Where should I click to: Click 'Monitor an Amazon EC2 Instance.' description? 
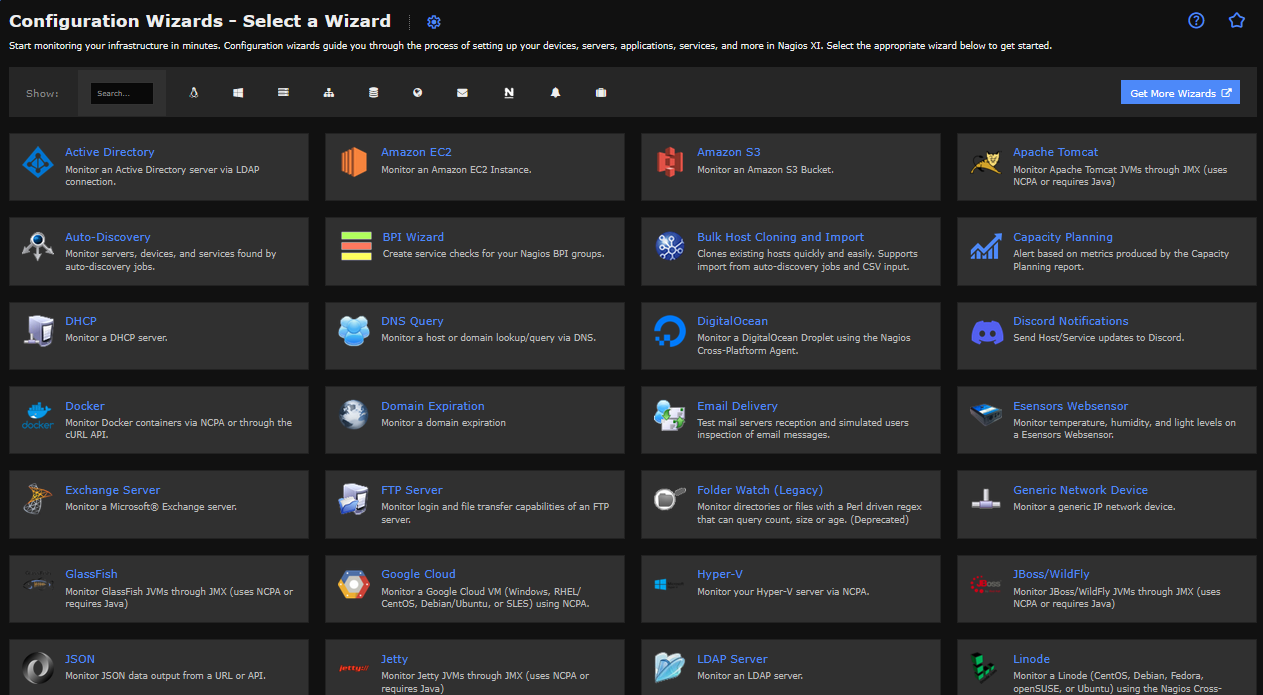456,169
